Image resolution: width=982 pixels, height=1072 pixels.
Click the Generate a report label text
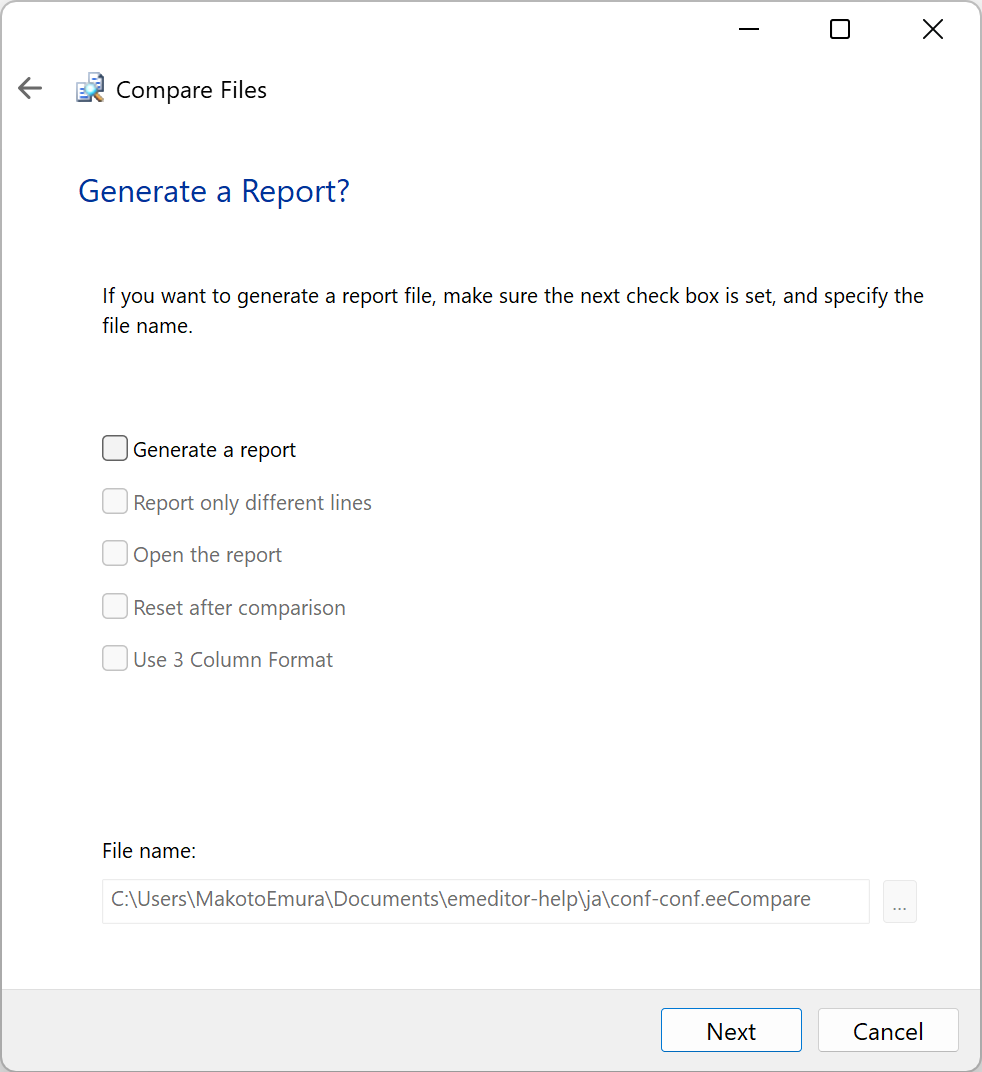pos(215,450)
